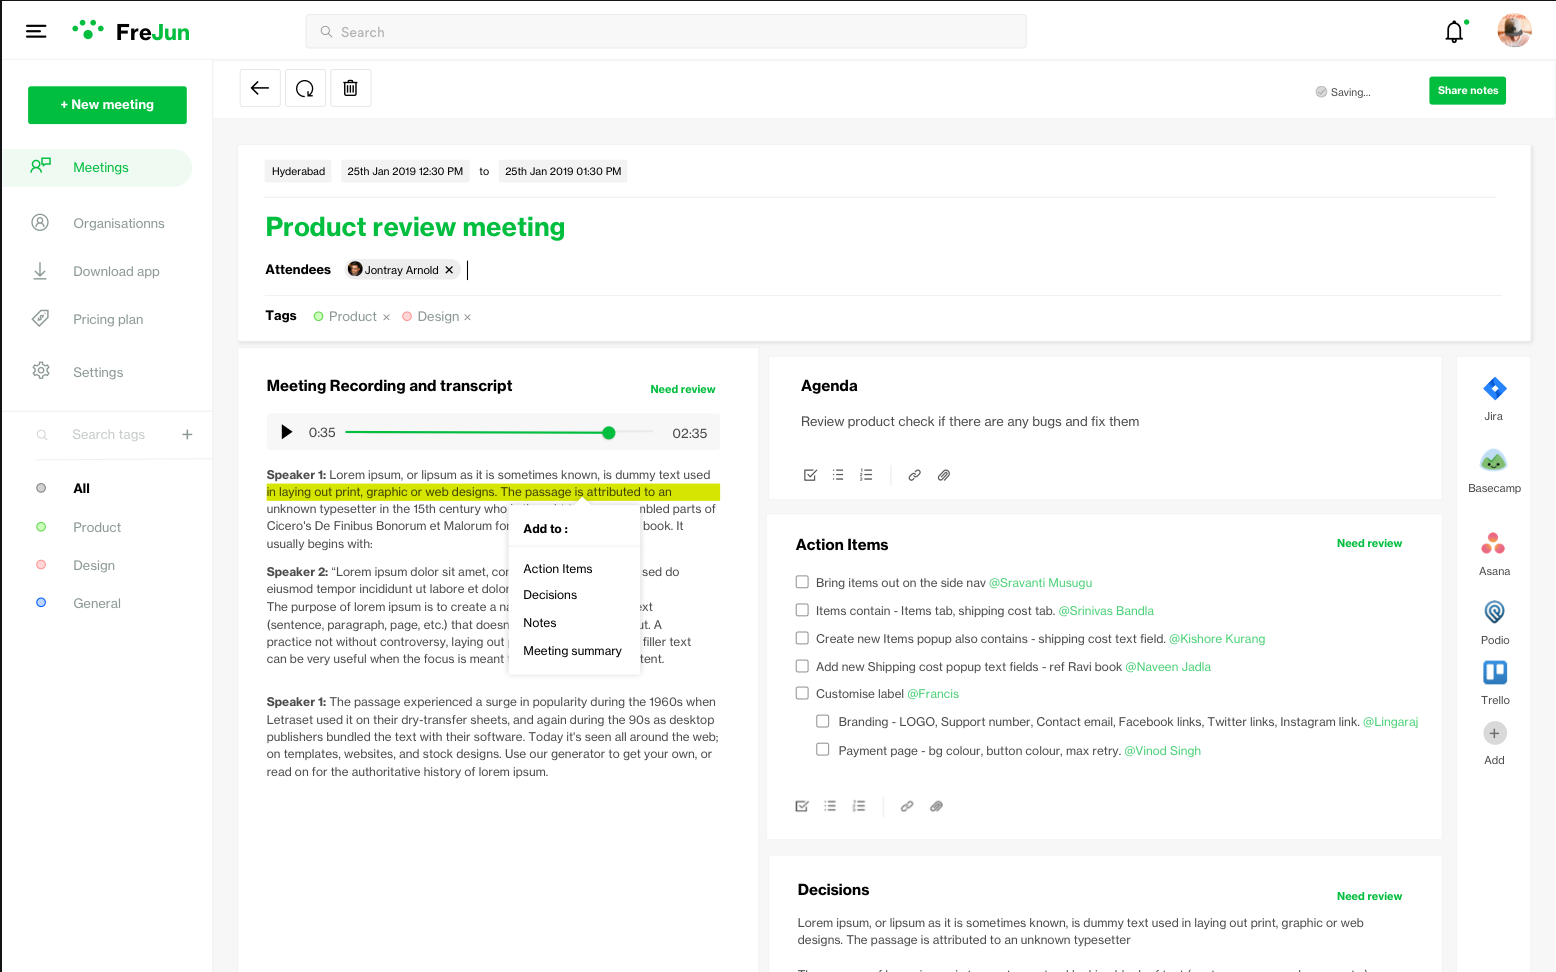Open the Jira integration icon
The width and height of the screenshot is (1556, 972).
tap(1494, 389)
